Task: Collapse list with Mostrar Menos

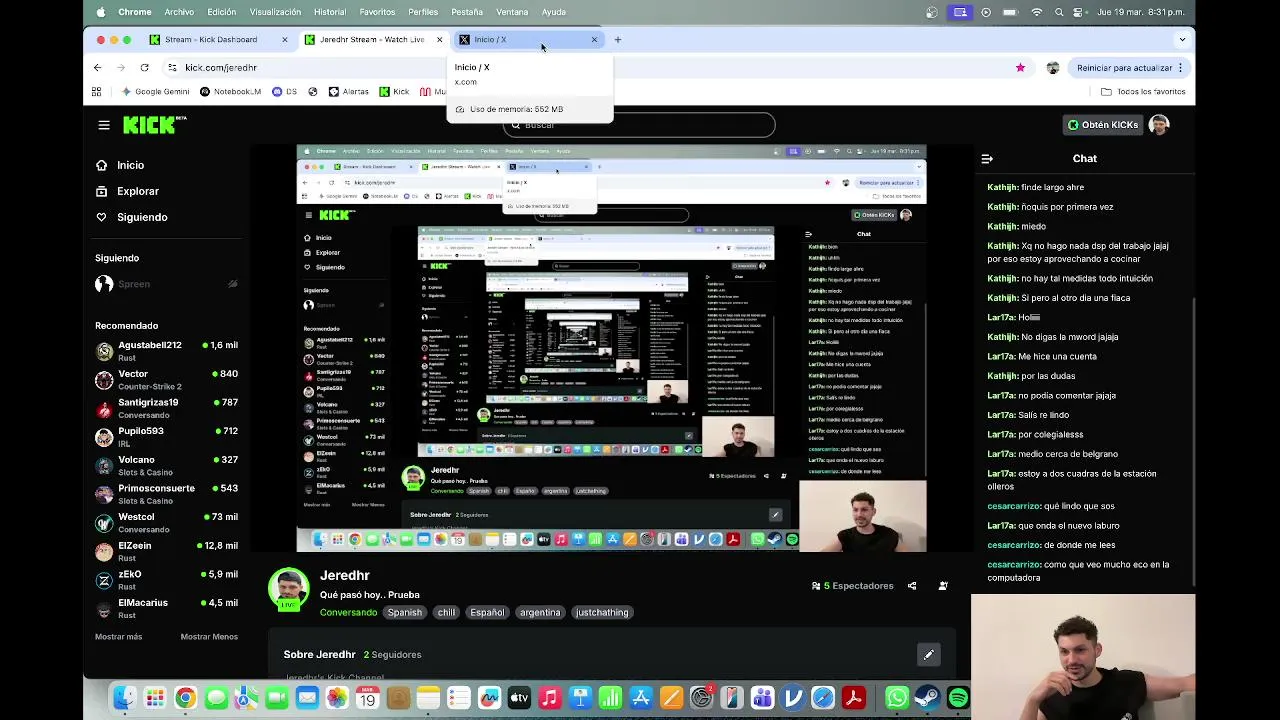Action: click(209, 637)
